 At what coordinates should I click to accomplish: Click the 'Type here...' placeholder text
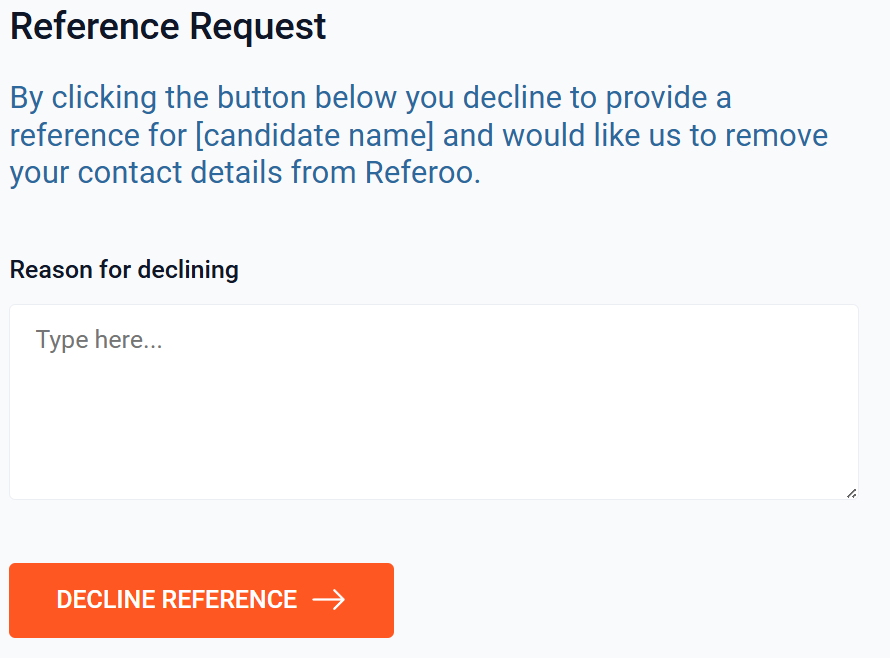coord(99,340)
